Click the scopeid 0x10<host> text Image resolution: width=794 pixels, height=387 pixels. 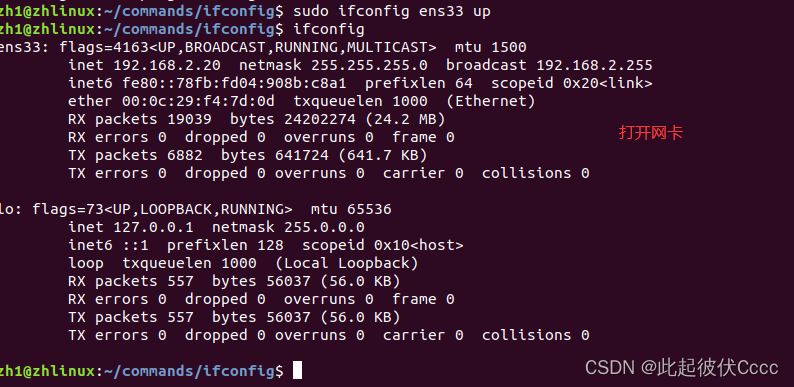(x=382, y=246)
